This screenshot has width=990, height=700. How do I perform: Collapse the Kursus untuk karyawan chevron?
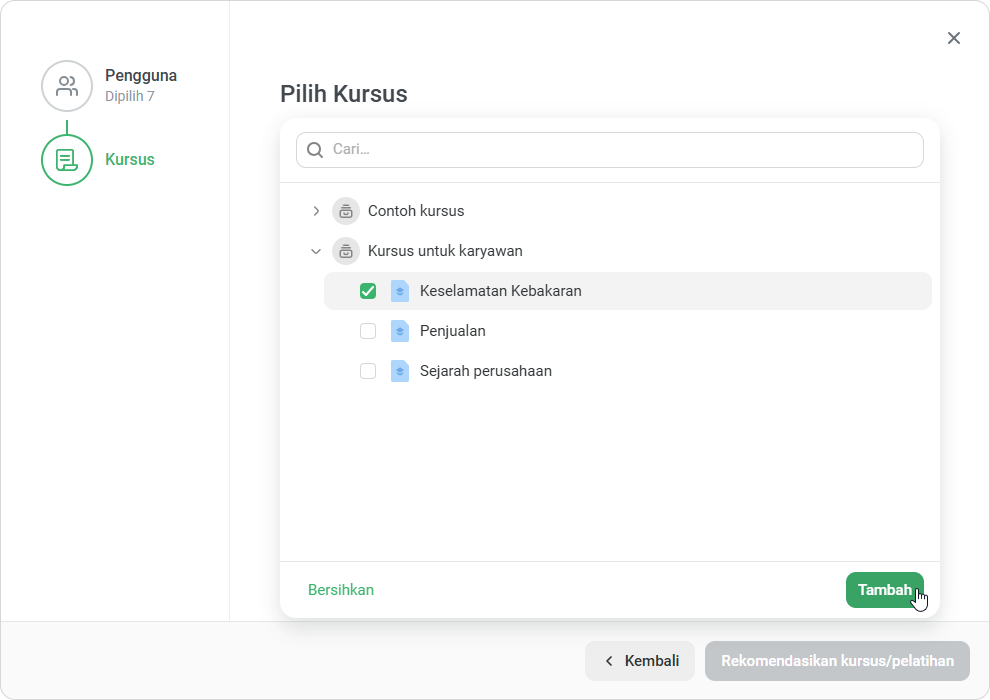(316, 251)
